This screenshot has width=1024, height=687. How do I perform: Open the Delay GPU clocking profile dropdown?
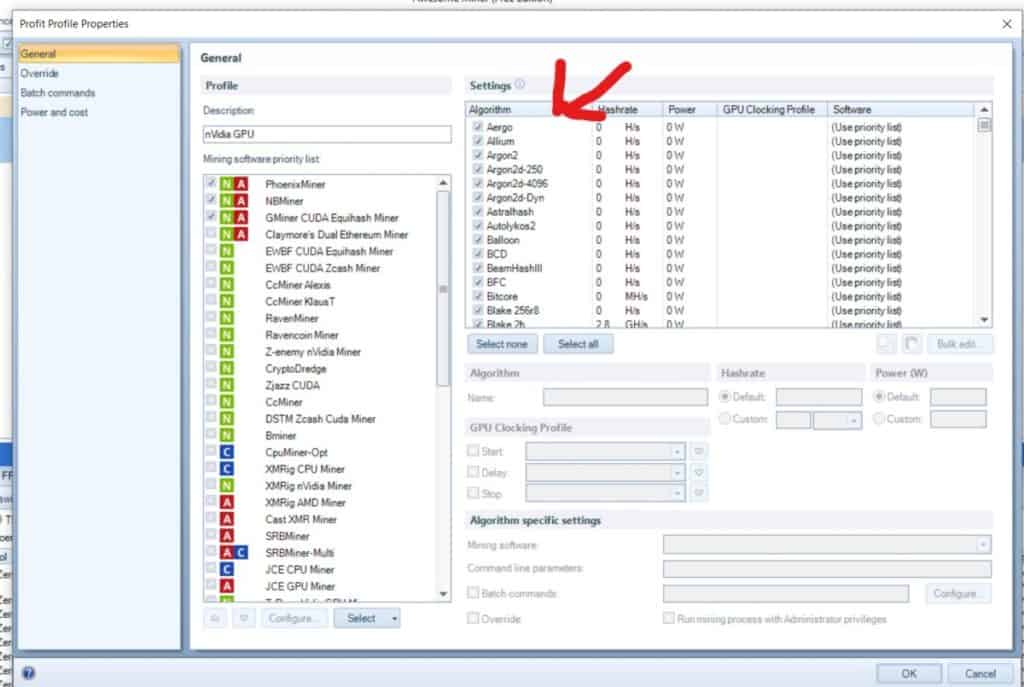coord(677,472)
